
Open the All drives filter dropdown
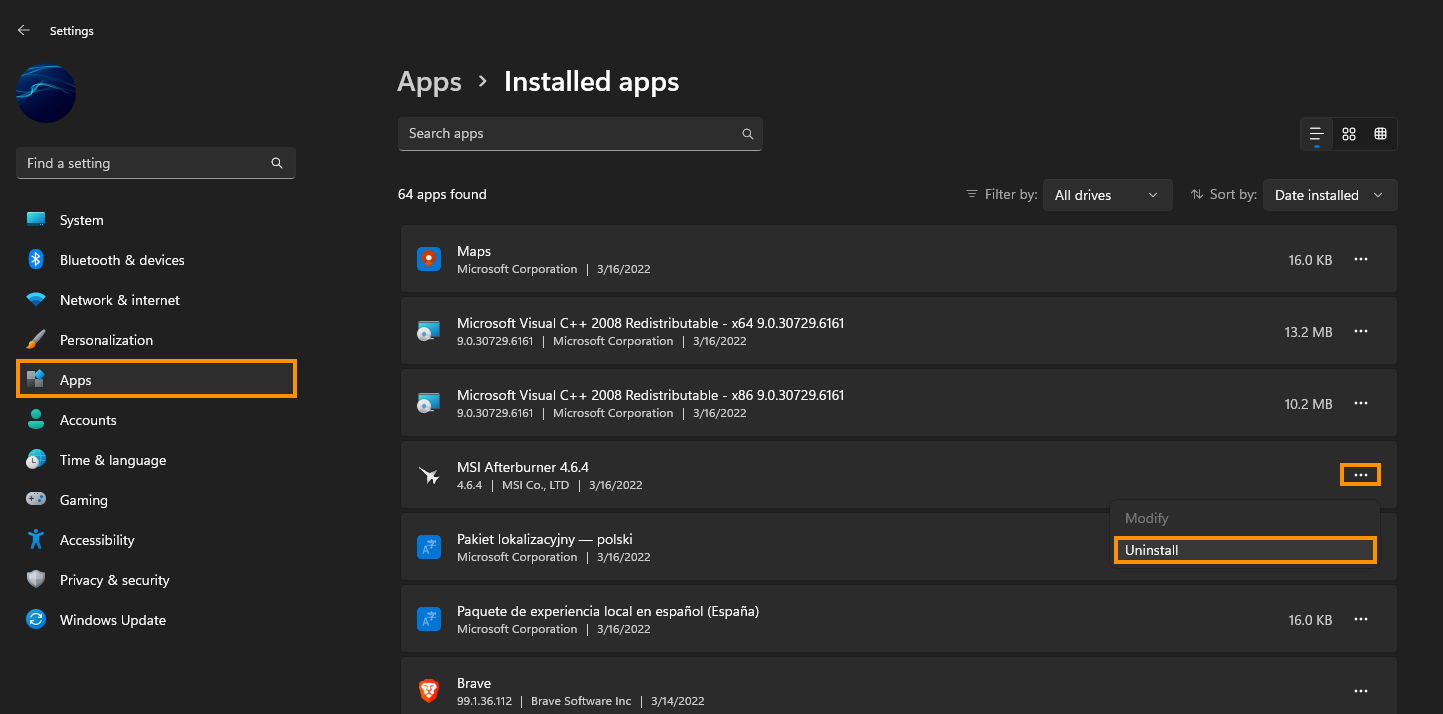click(1107, 195)
